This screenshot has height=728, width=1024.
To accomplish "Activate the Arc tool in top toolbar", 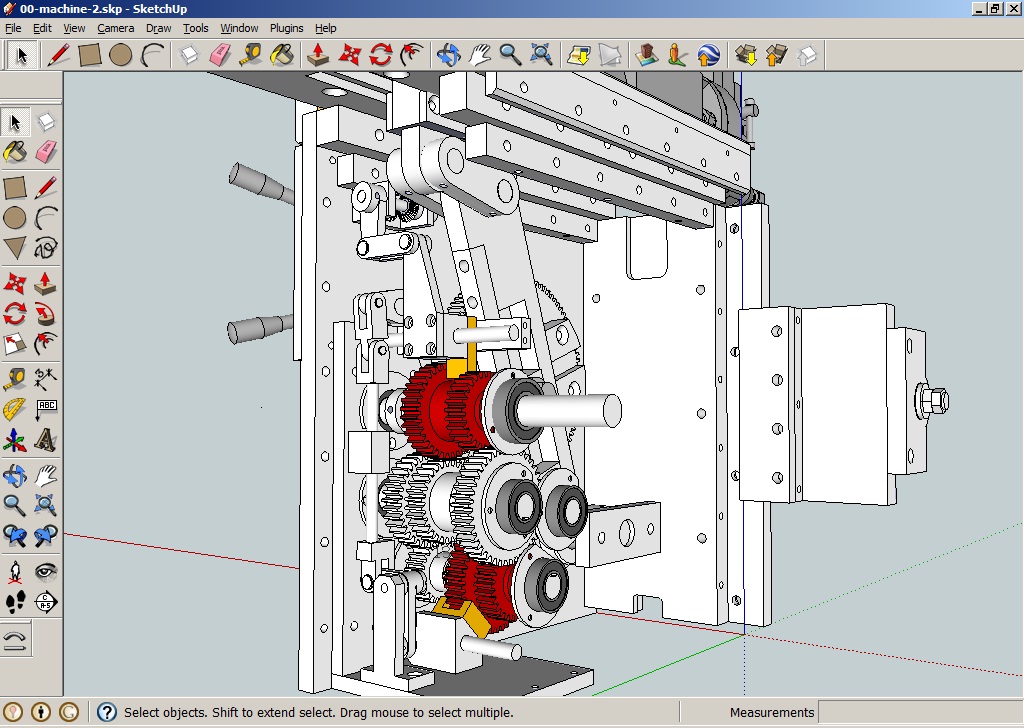I will point(152,55).
